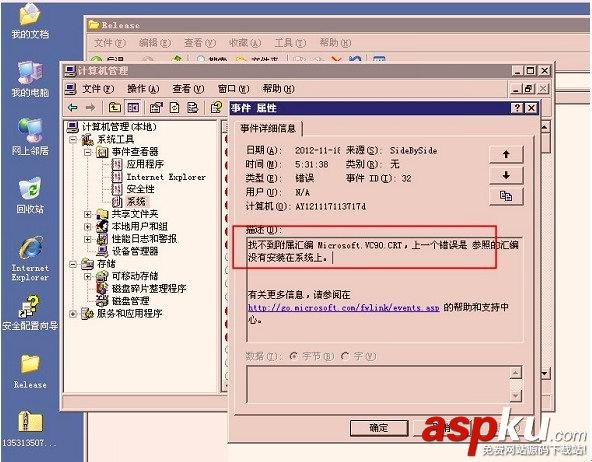Open Security Configuration Wizard desktop icon
Viewport: 592px width, 462px height.
click(30, 313)
